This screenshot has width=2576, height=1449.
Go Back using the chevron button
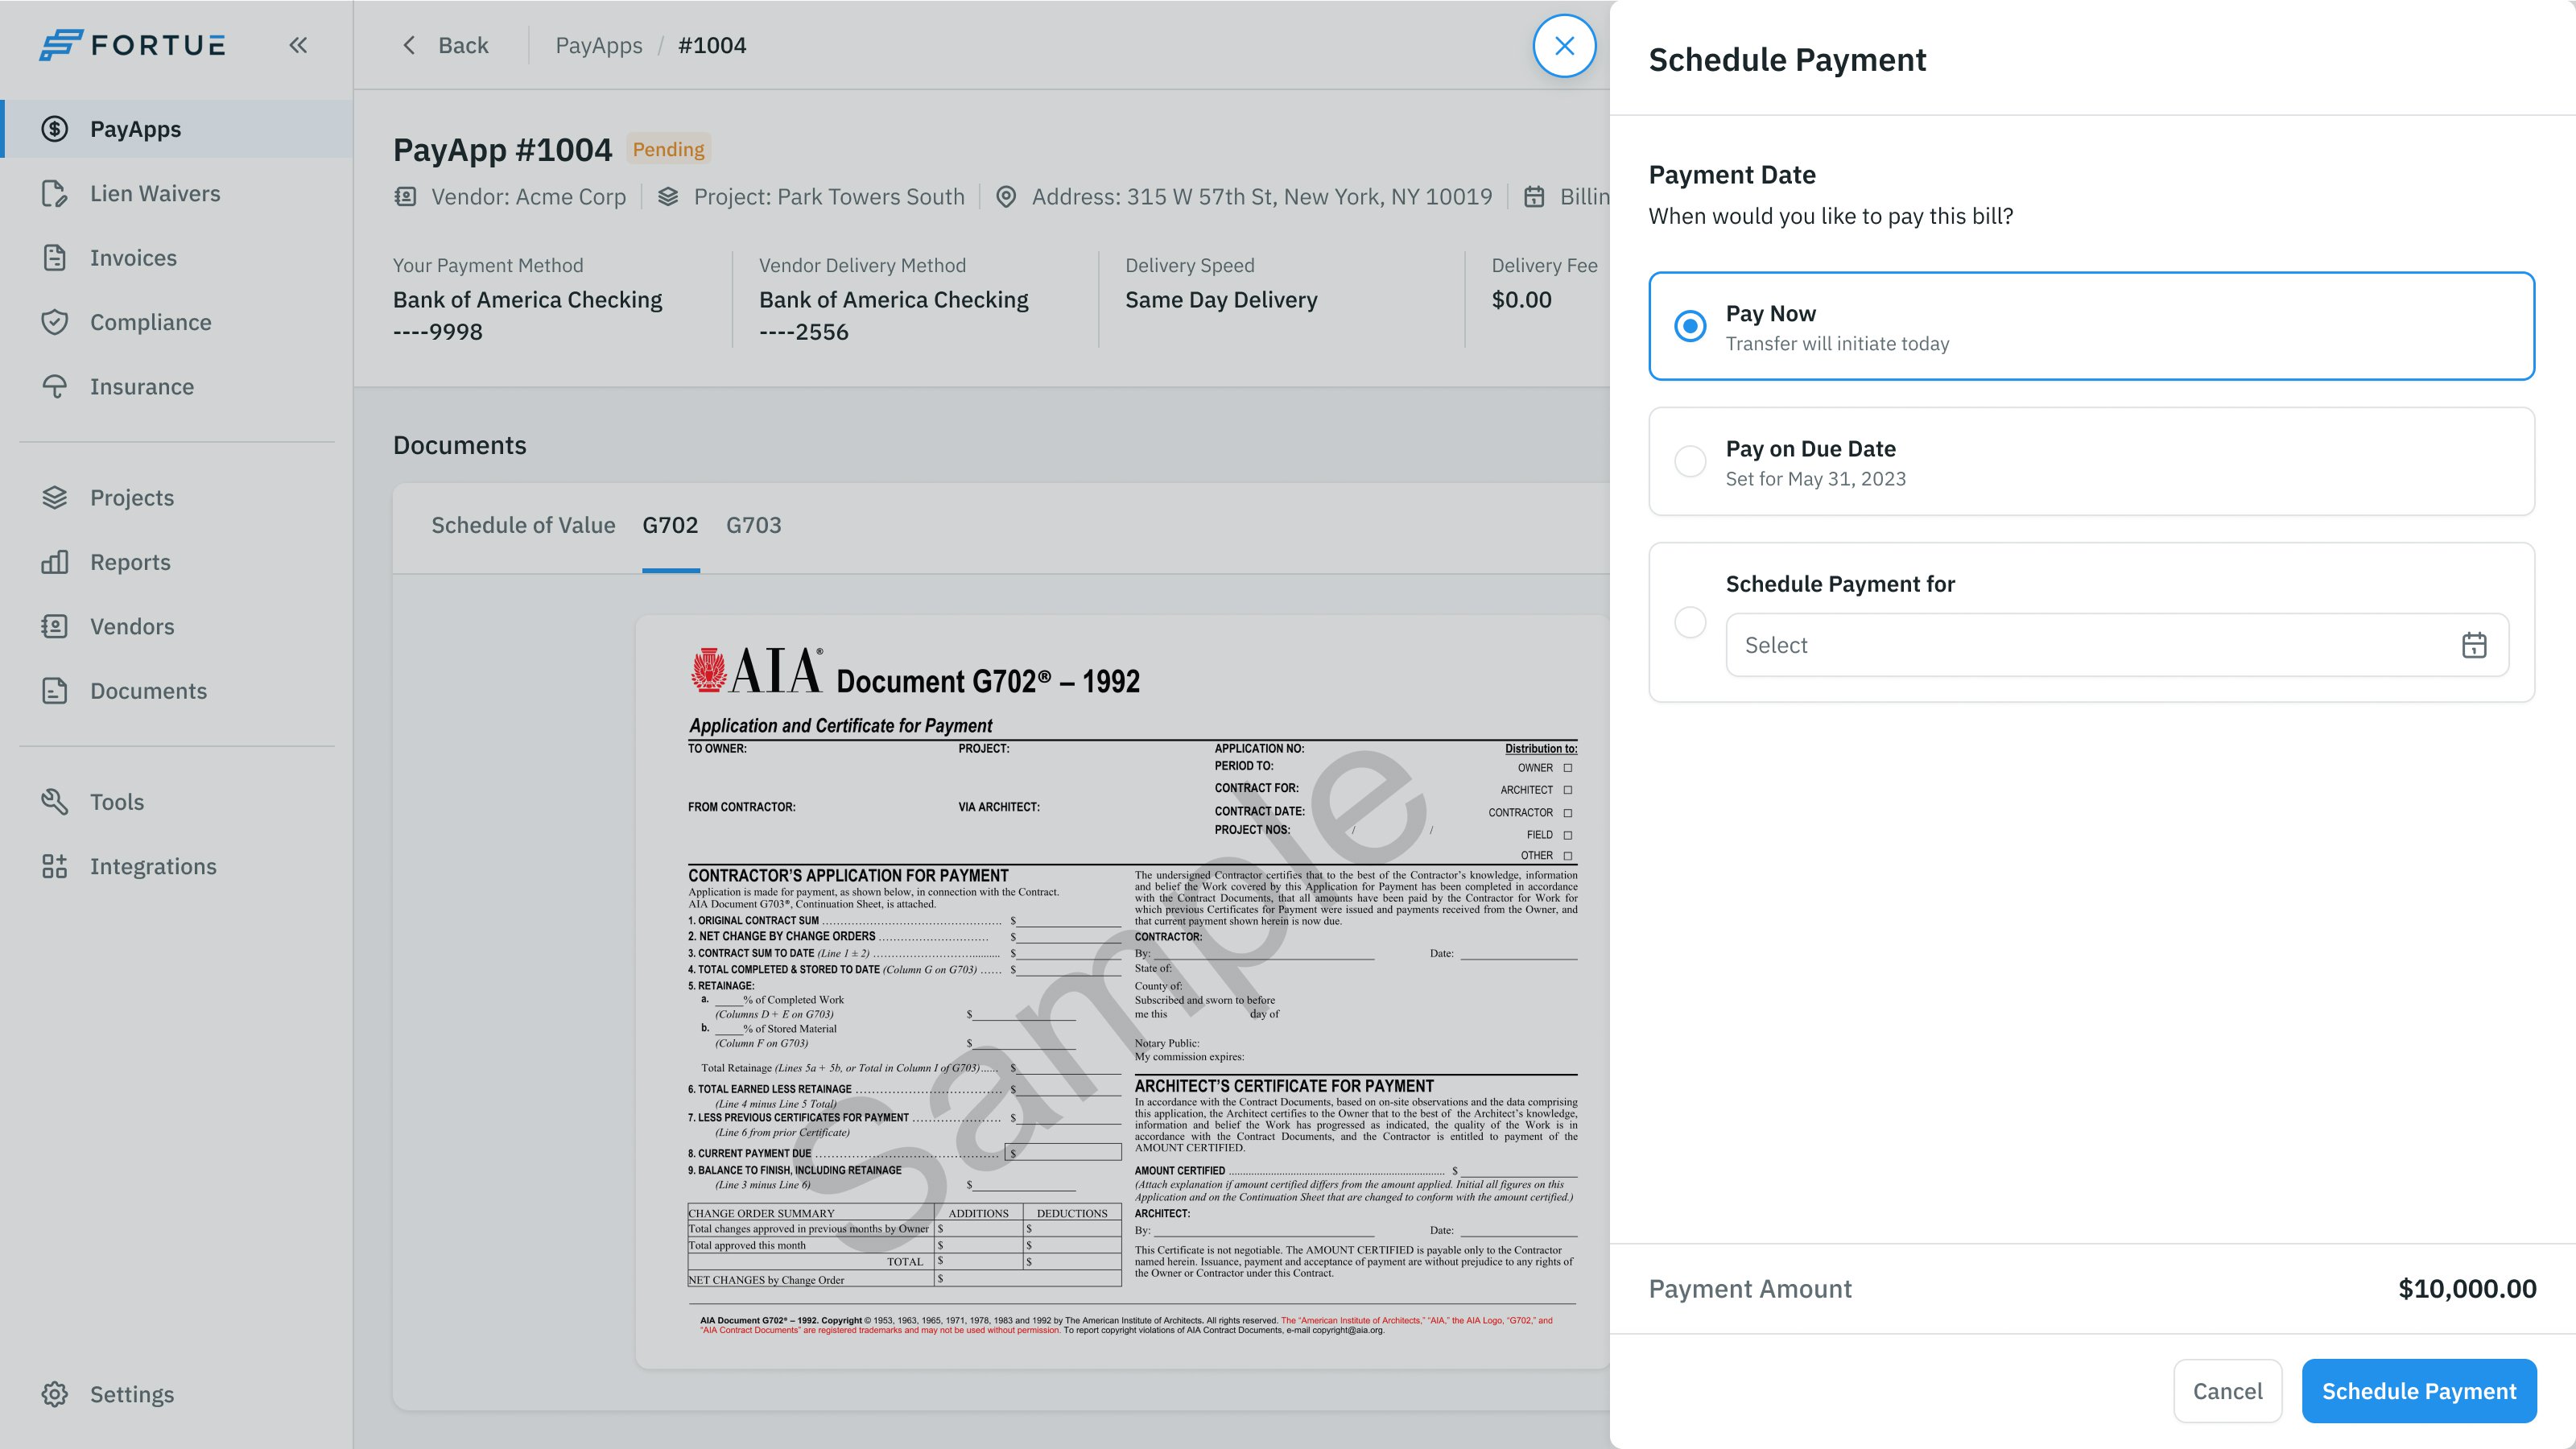point(444,45)
